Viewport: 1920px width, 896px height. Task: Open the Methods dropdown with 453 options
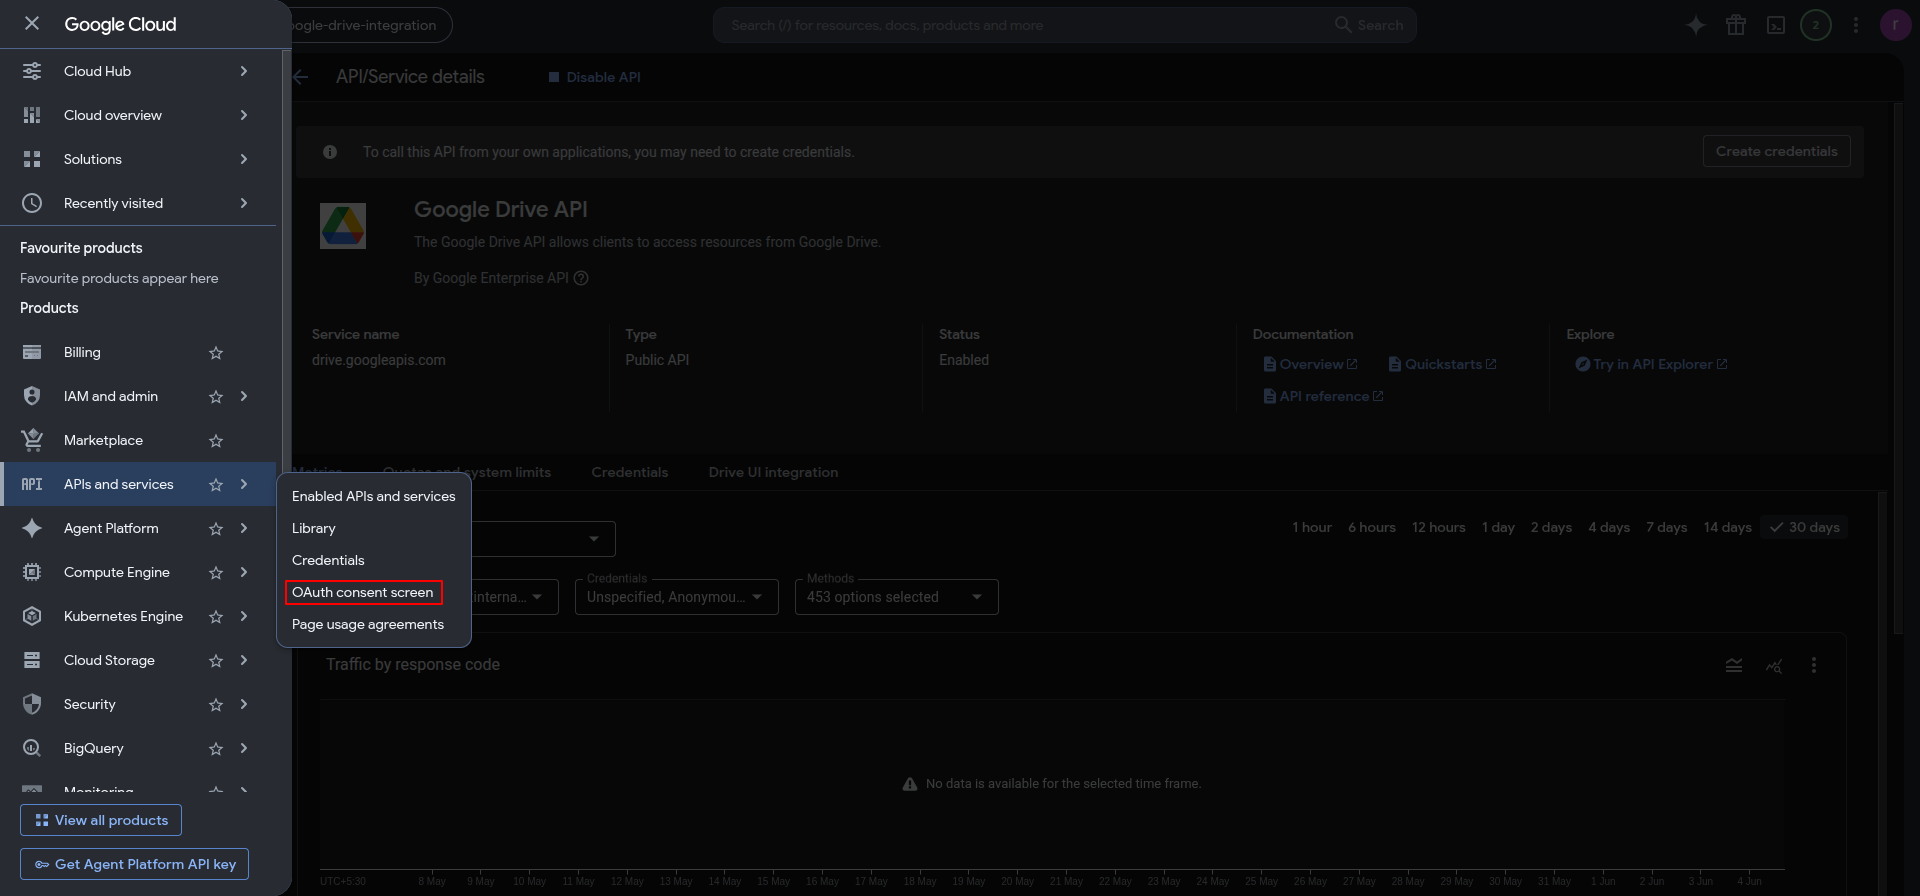(x=897, y=597)
